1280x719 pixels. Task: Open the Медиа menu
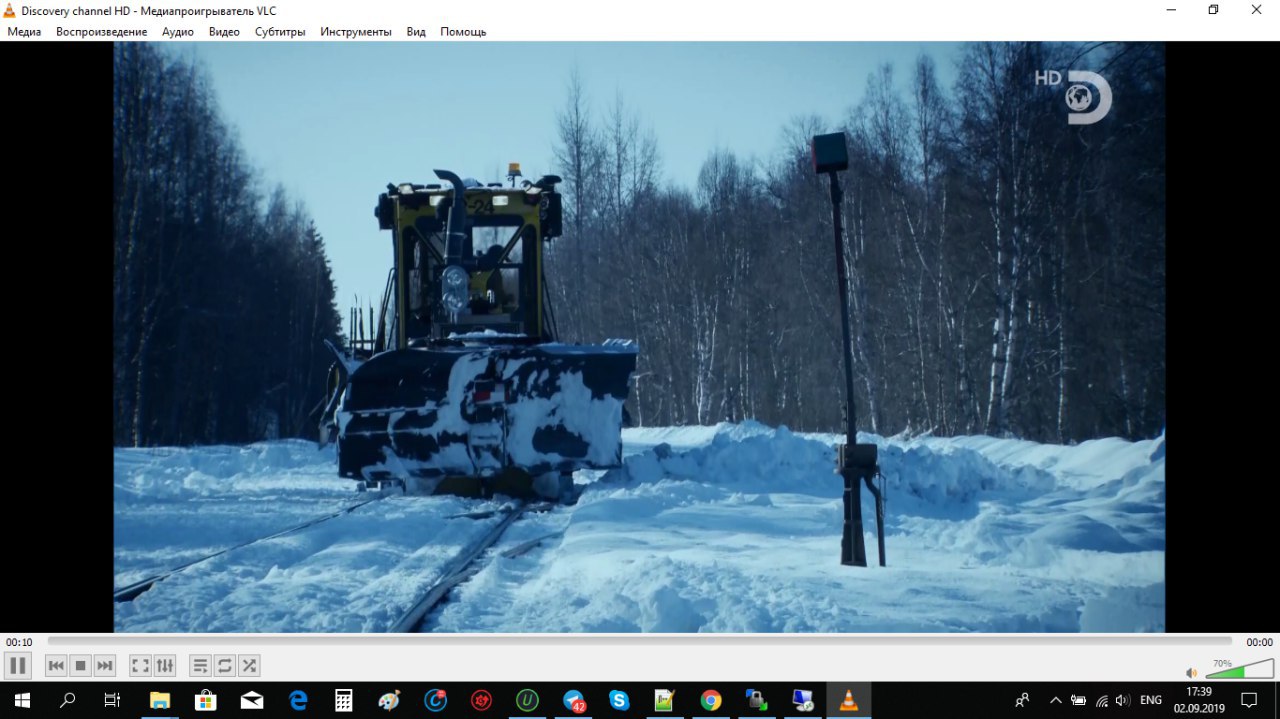pos(24,31)
